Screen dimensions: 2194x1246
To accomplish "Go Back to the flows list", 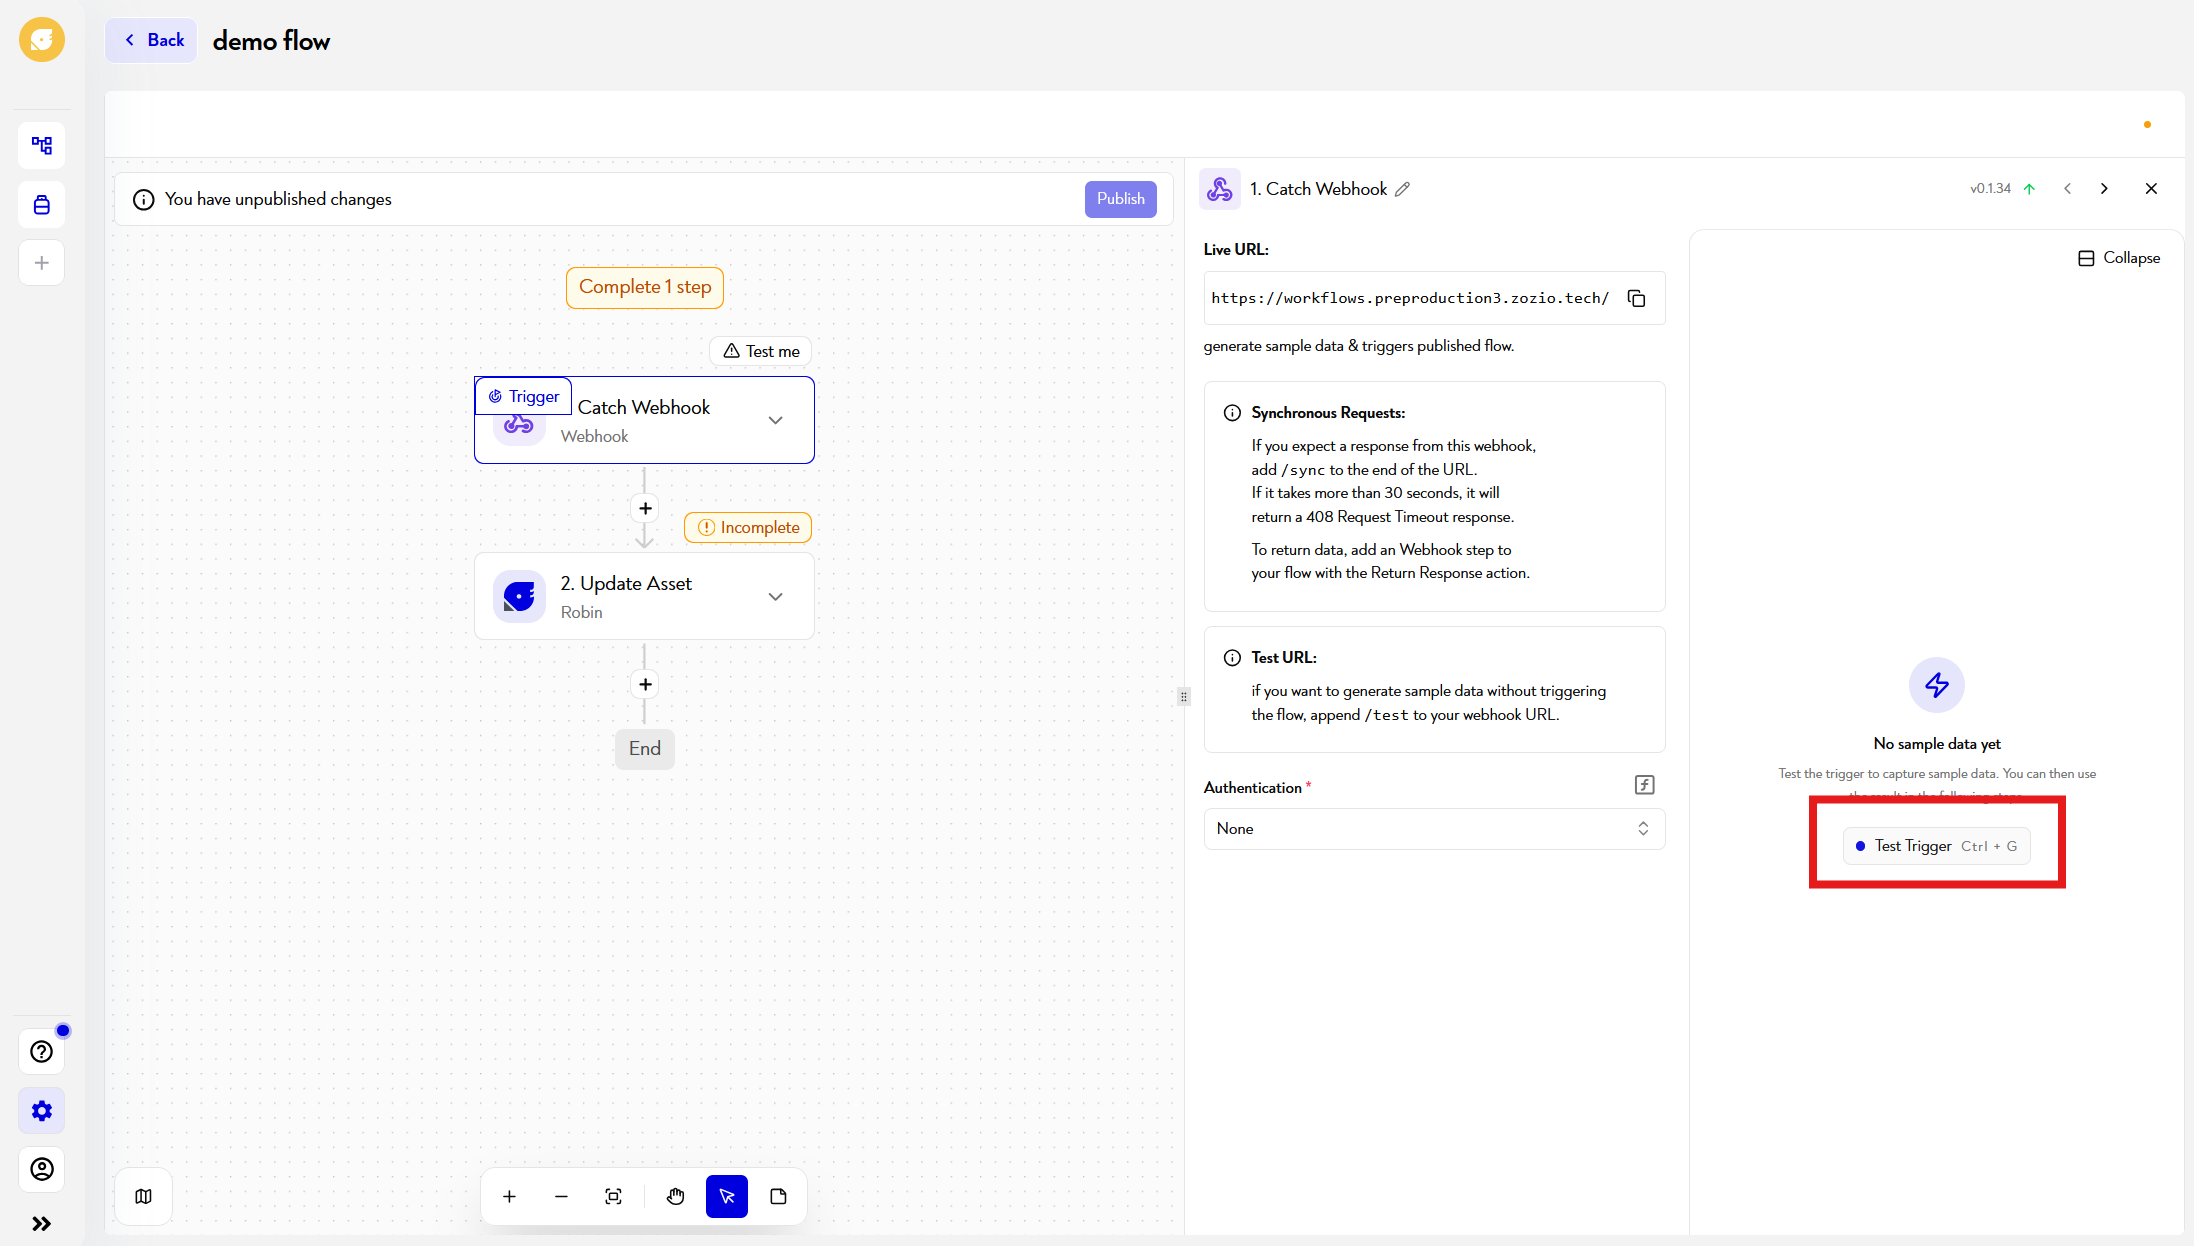I will click(x=152, y=40).
